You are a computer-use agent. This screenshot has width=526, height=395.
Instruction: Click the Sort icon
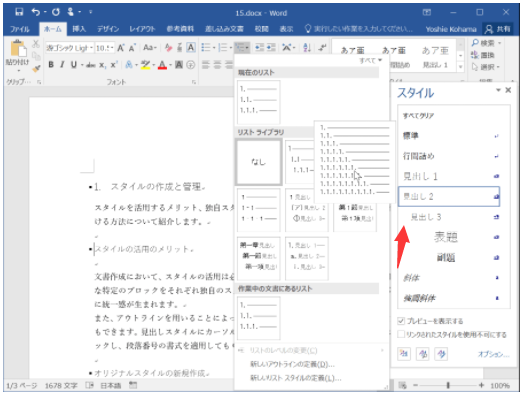click(x=307, y=48)
